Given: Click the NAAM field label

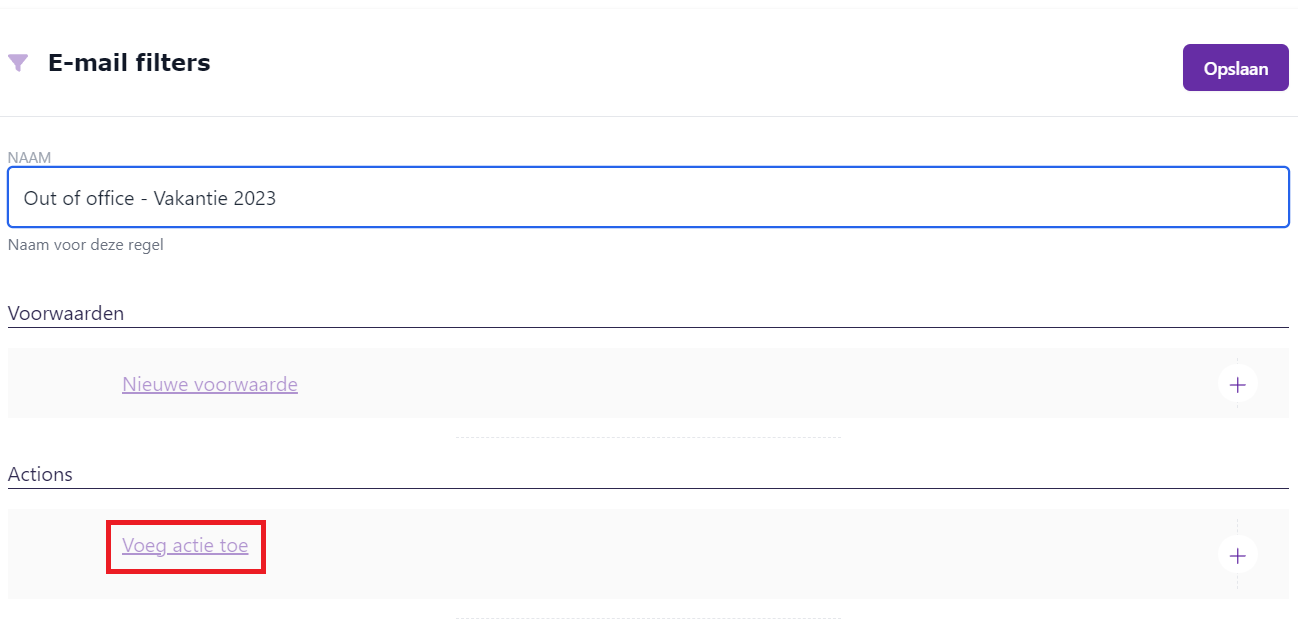Looking at the screenshot, I should pyautogui.click(x=29, y=158).
